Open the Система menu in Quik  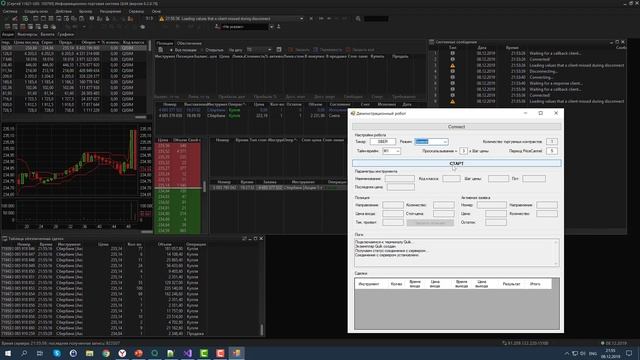(x=10, y=11)
